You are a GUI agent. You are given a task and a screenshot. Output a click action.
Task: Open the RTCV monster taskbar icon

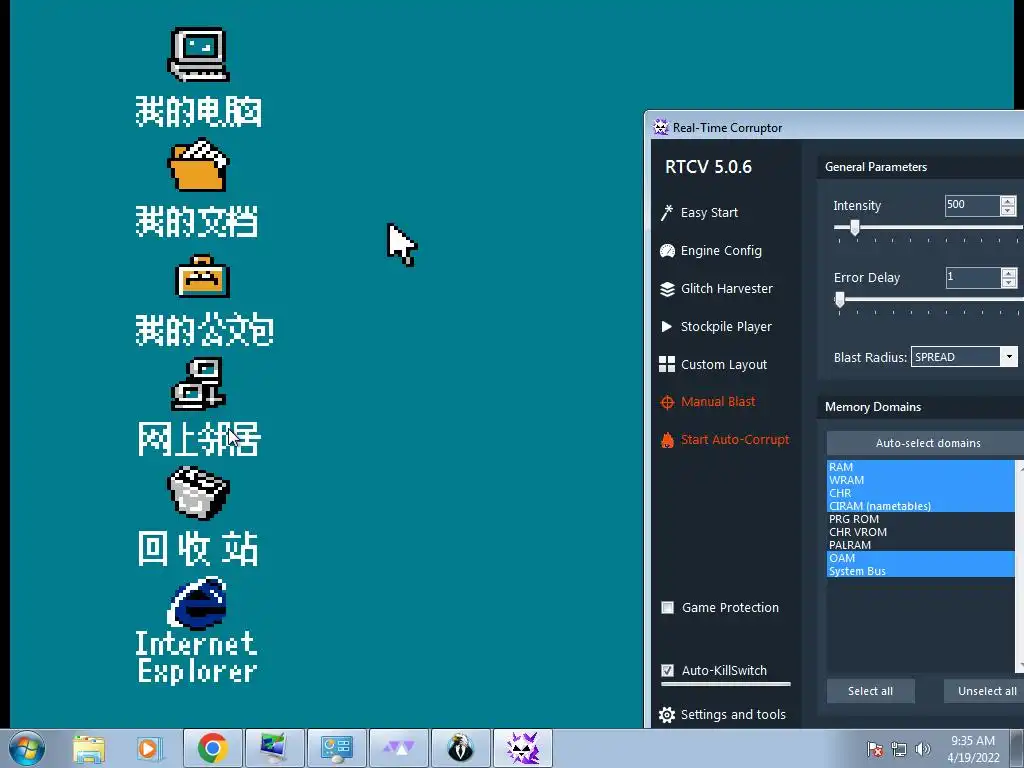[522, 748]
